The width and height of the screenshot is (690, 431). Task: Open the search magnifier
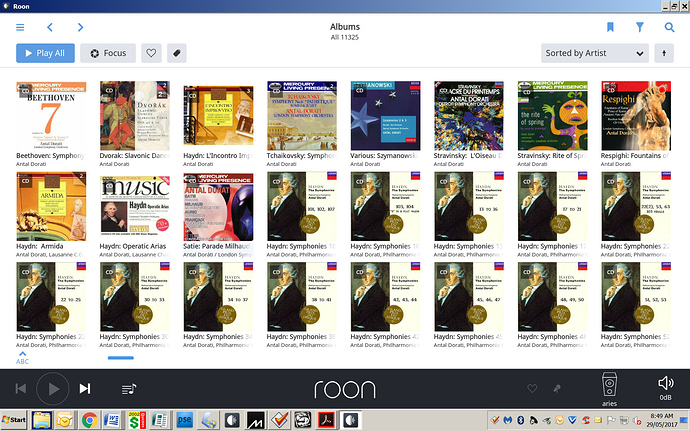(x=669, y=27)
